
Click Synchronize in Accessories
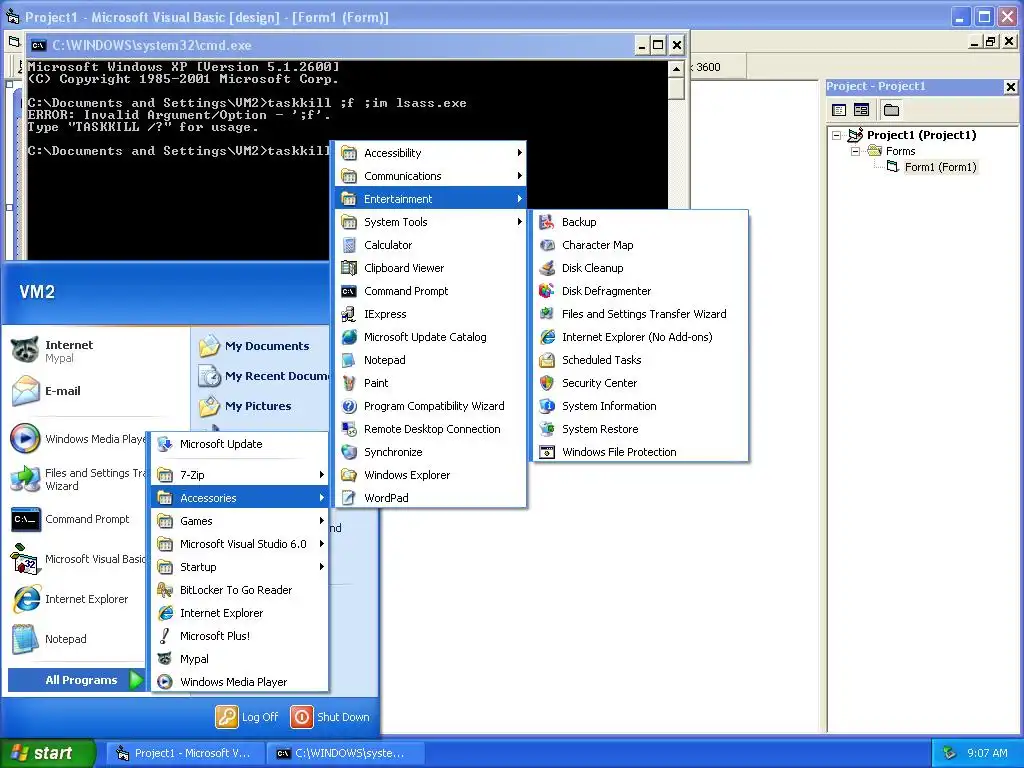[x=431, y=452]
